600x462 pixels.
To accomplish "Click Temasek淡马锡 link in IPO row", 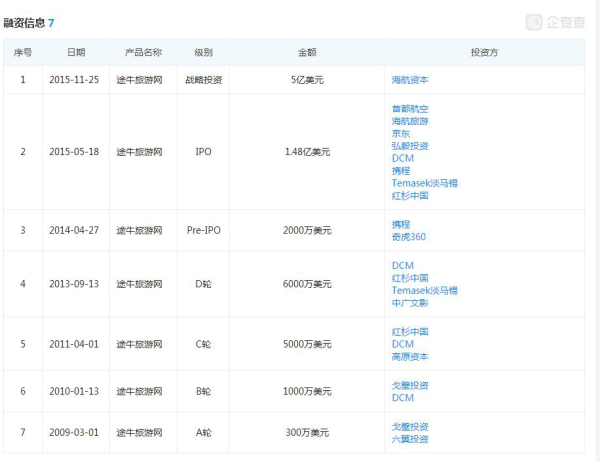I will 424,183.
